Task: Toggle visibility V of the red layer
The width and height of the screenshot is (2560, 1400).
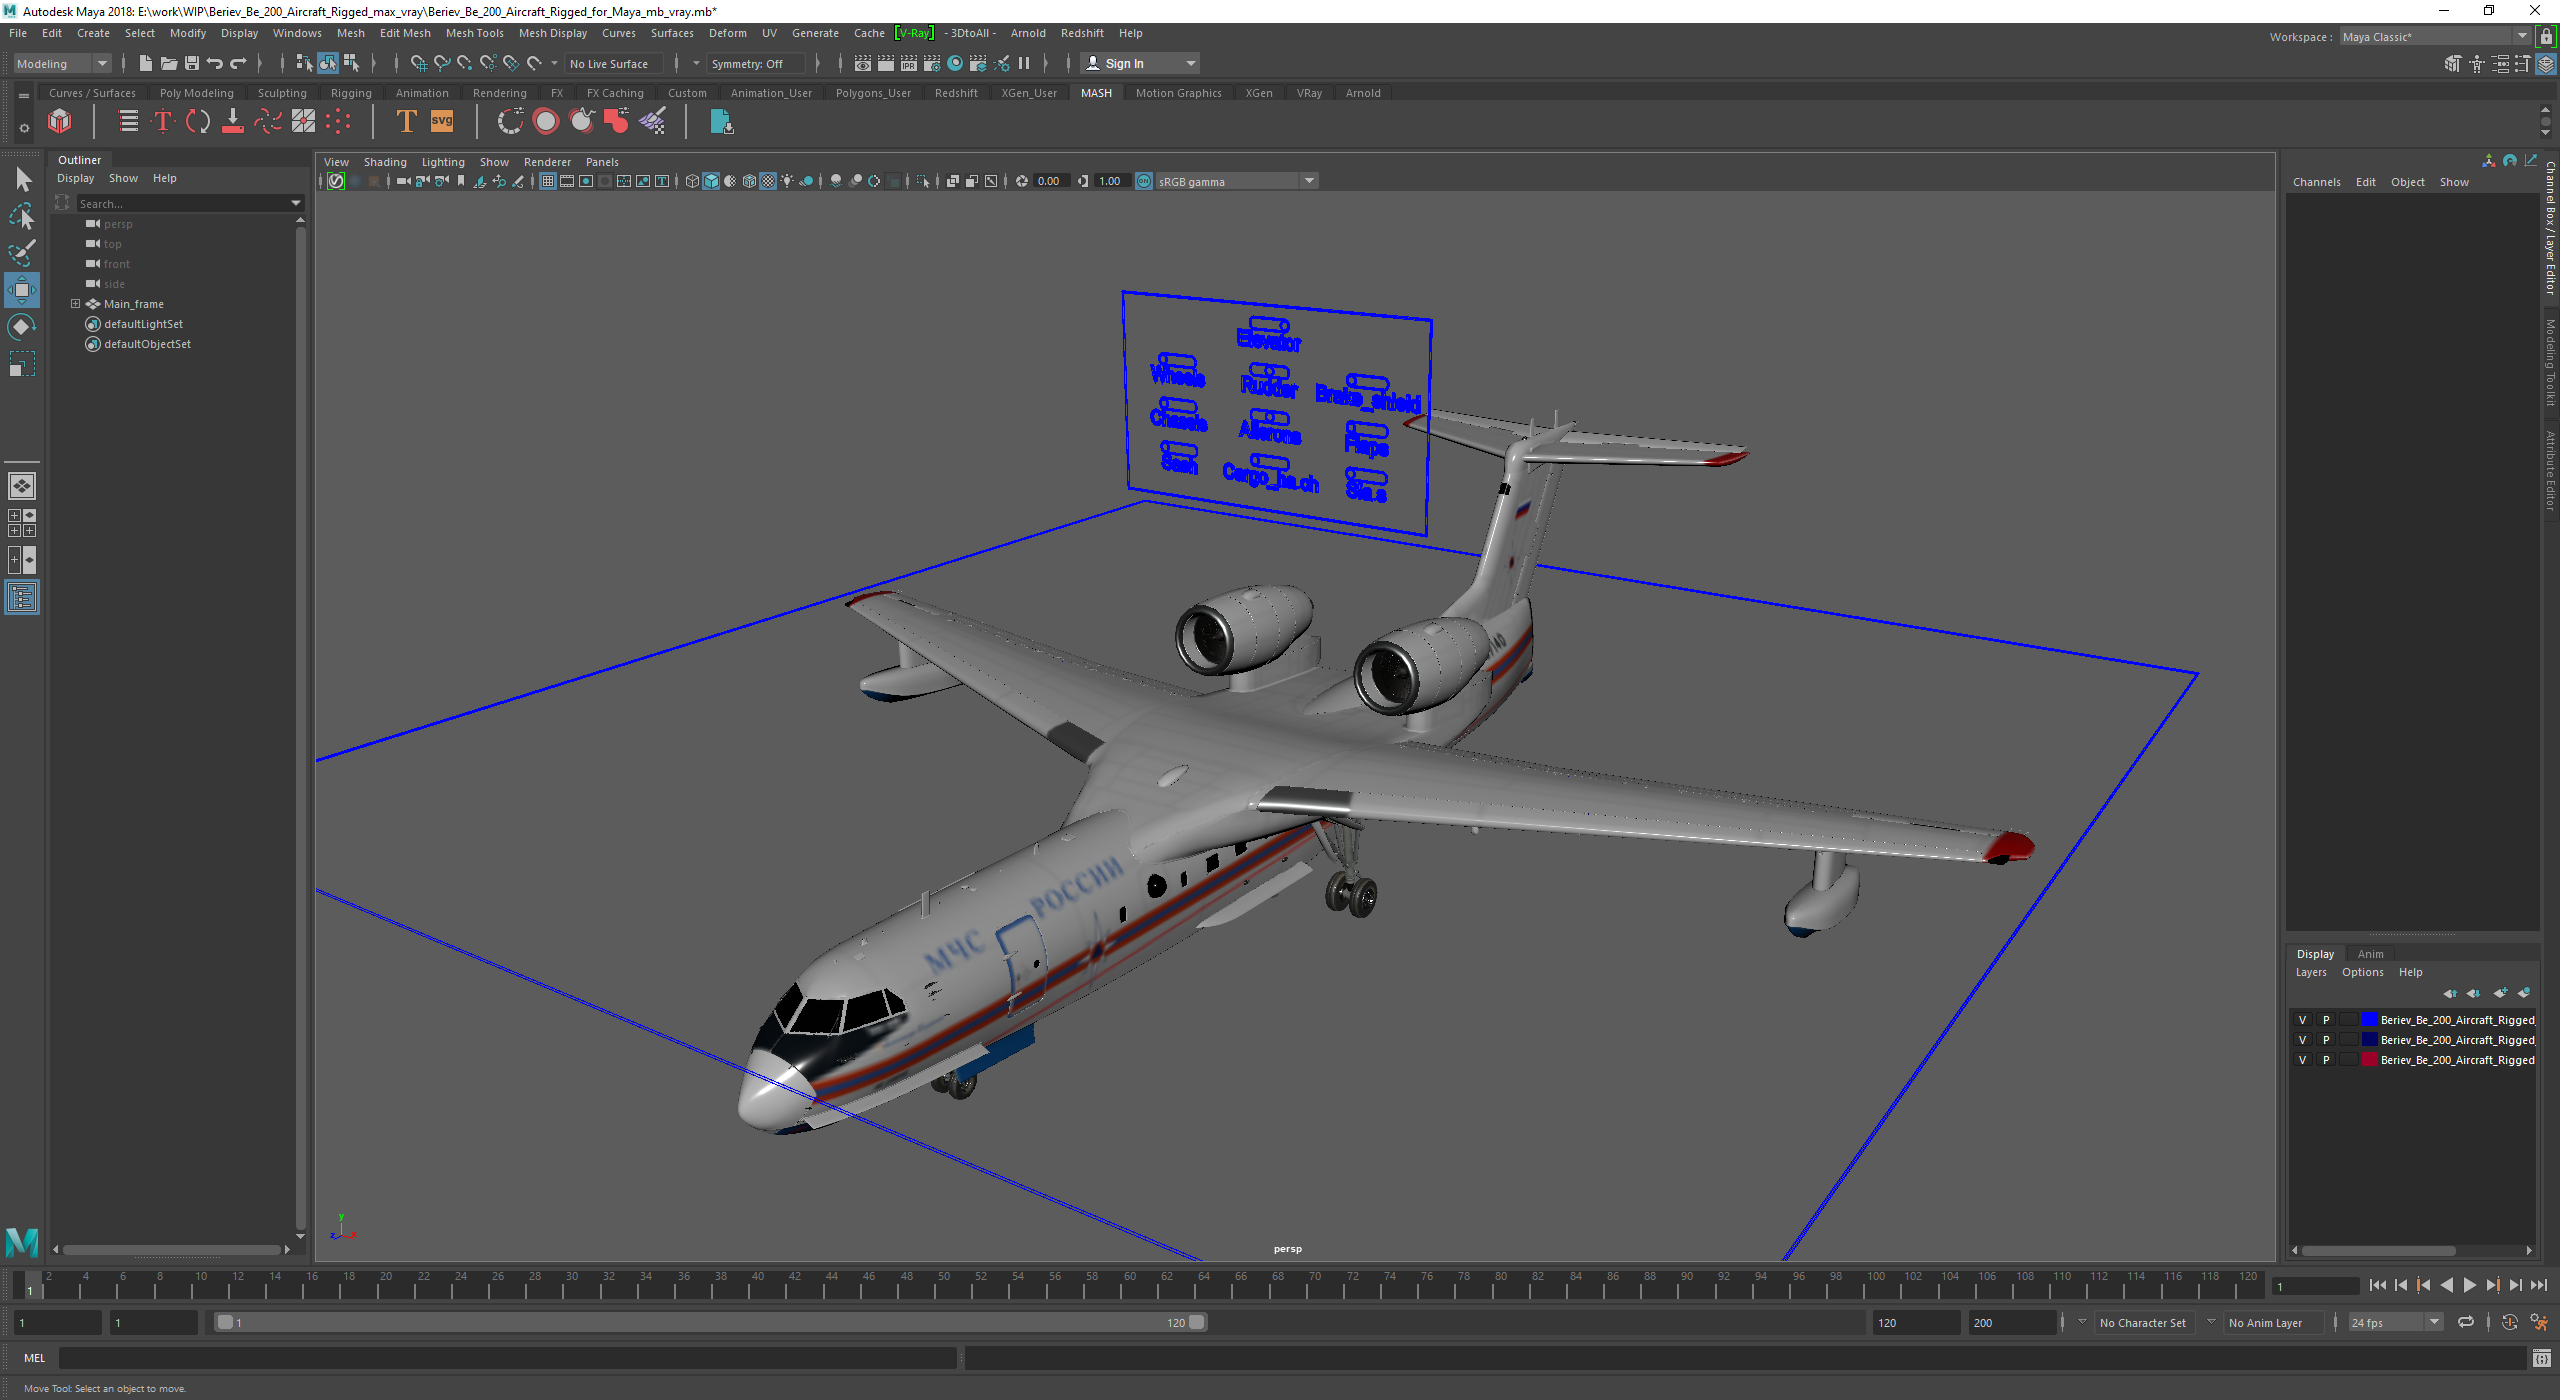Action: 2303,1060
